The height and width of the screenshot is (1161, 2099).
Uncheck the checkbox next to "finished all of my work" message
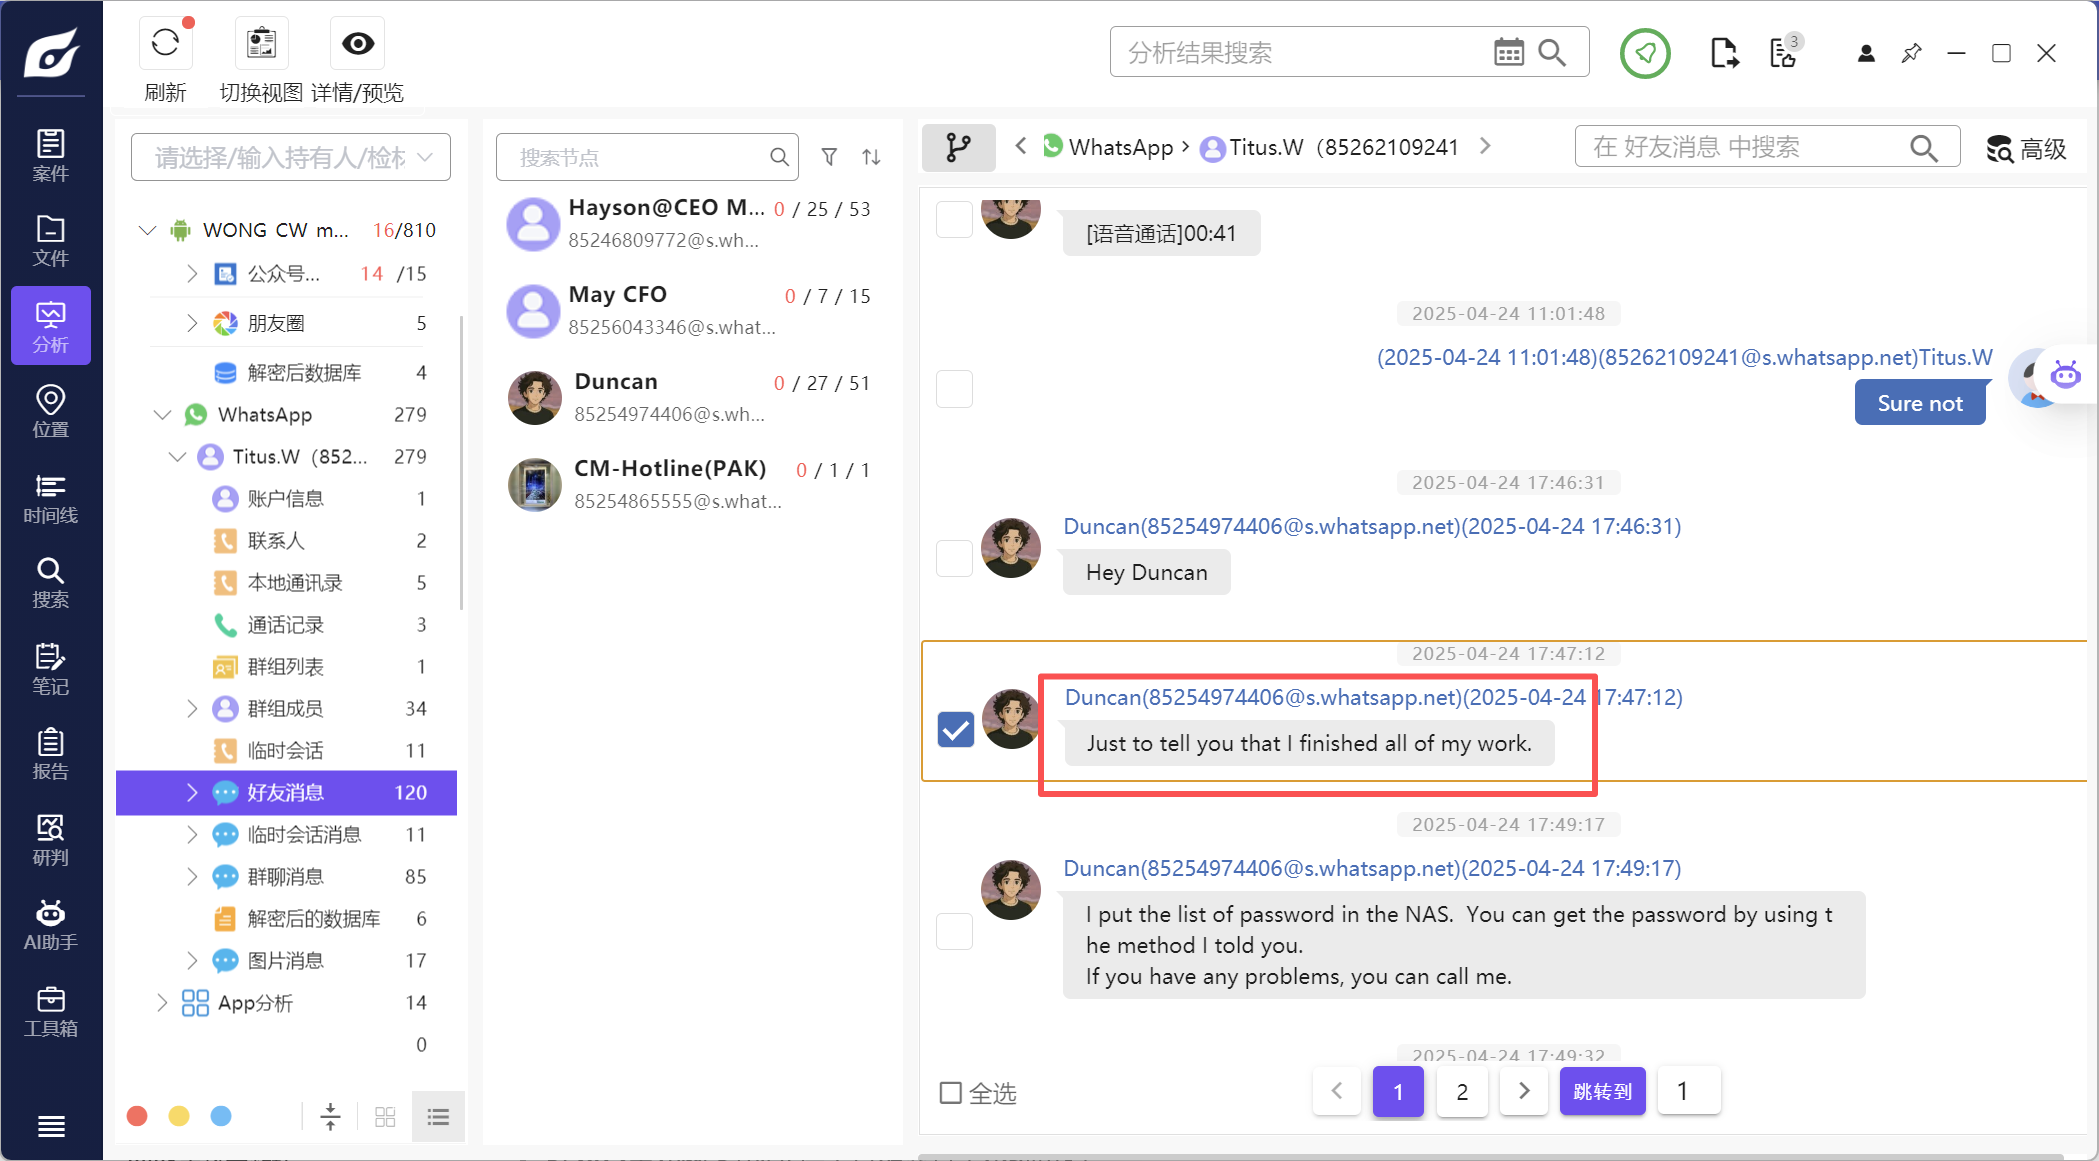(955, 730)
